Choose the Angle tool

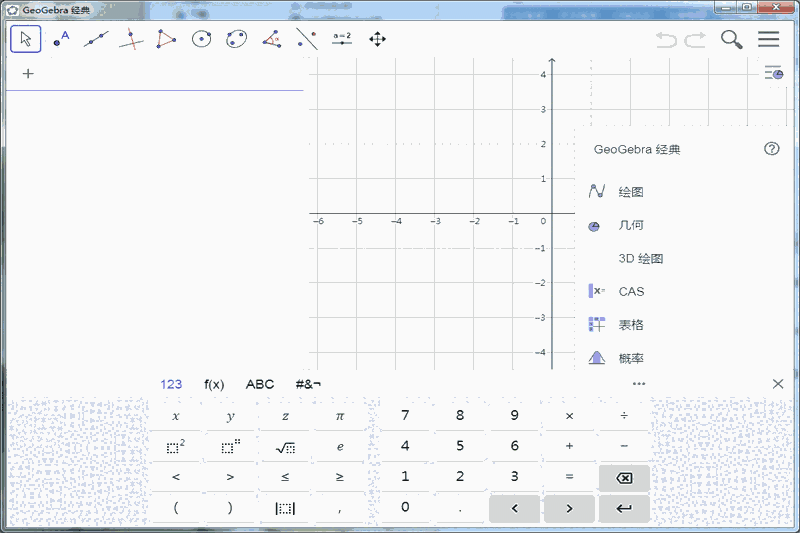(272, 39)
